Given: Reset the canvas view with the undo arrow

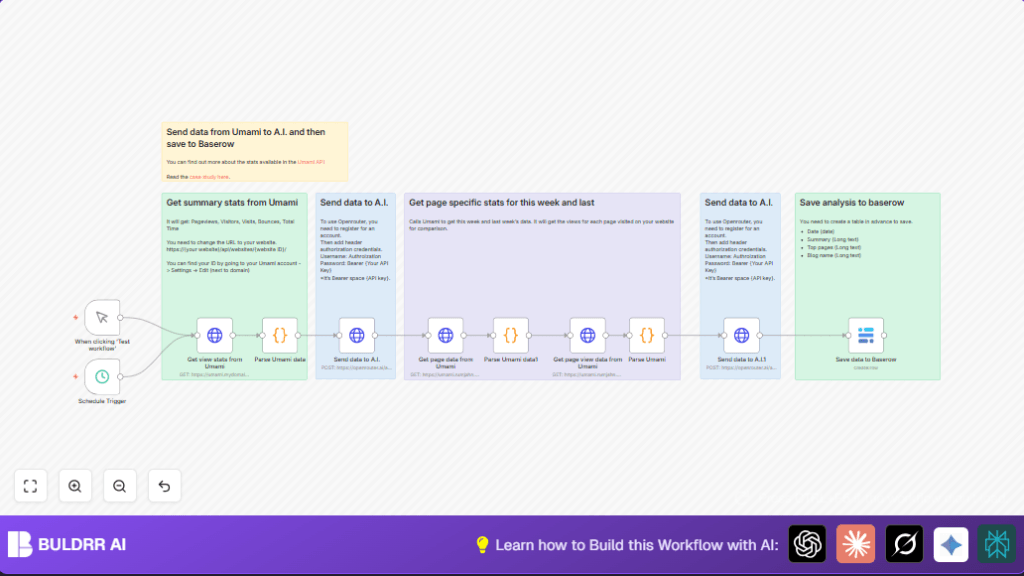Looking at the screenshot, I should [x=165, y=486].
